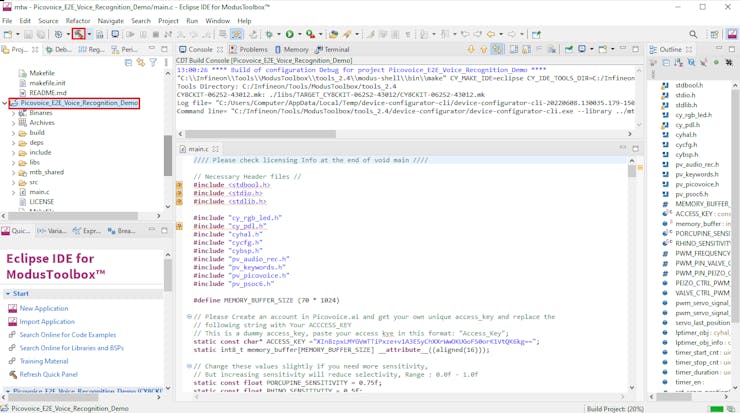Collapse the Picovoice_E2E_Voice_Recognition_Demo project

5,103
